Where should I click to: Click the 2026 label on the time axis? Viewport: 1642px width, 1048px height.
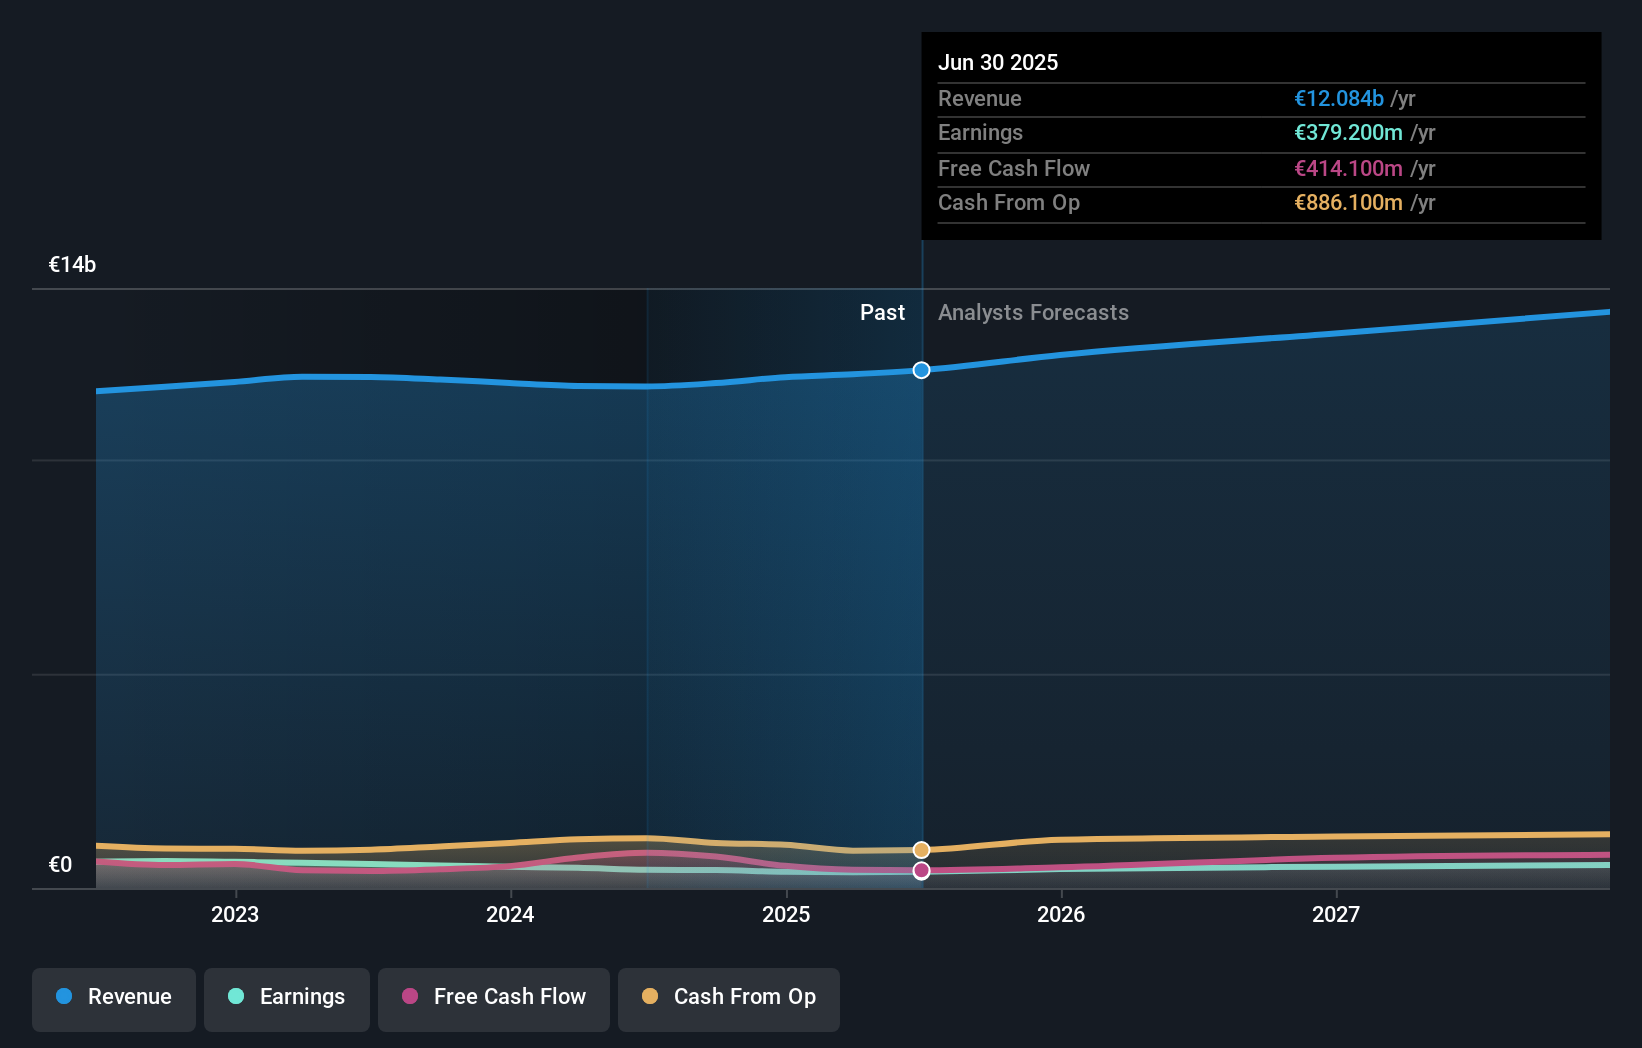(1062, 913)
